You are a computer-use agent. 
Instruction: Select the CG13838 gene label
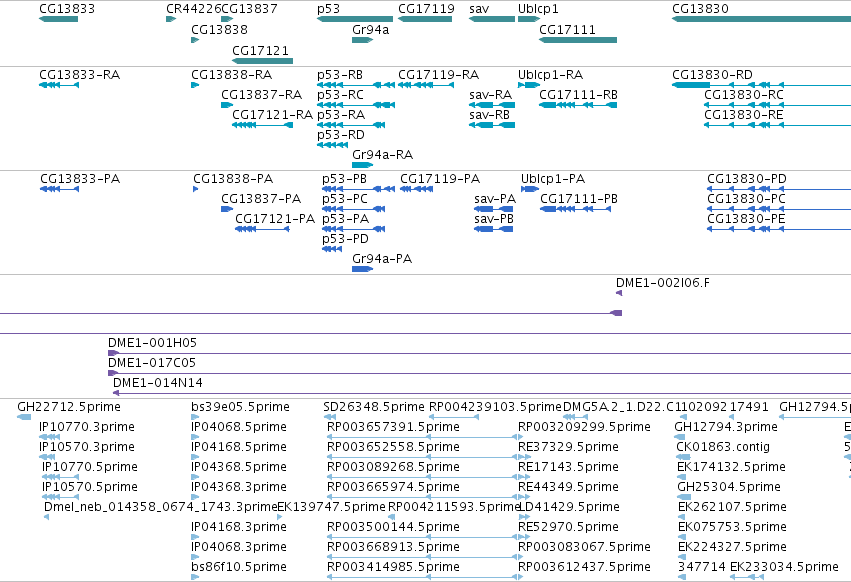coord(219,29)
